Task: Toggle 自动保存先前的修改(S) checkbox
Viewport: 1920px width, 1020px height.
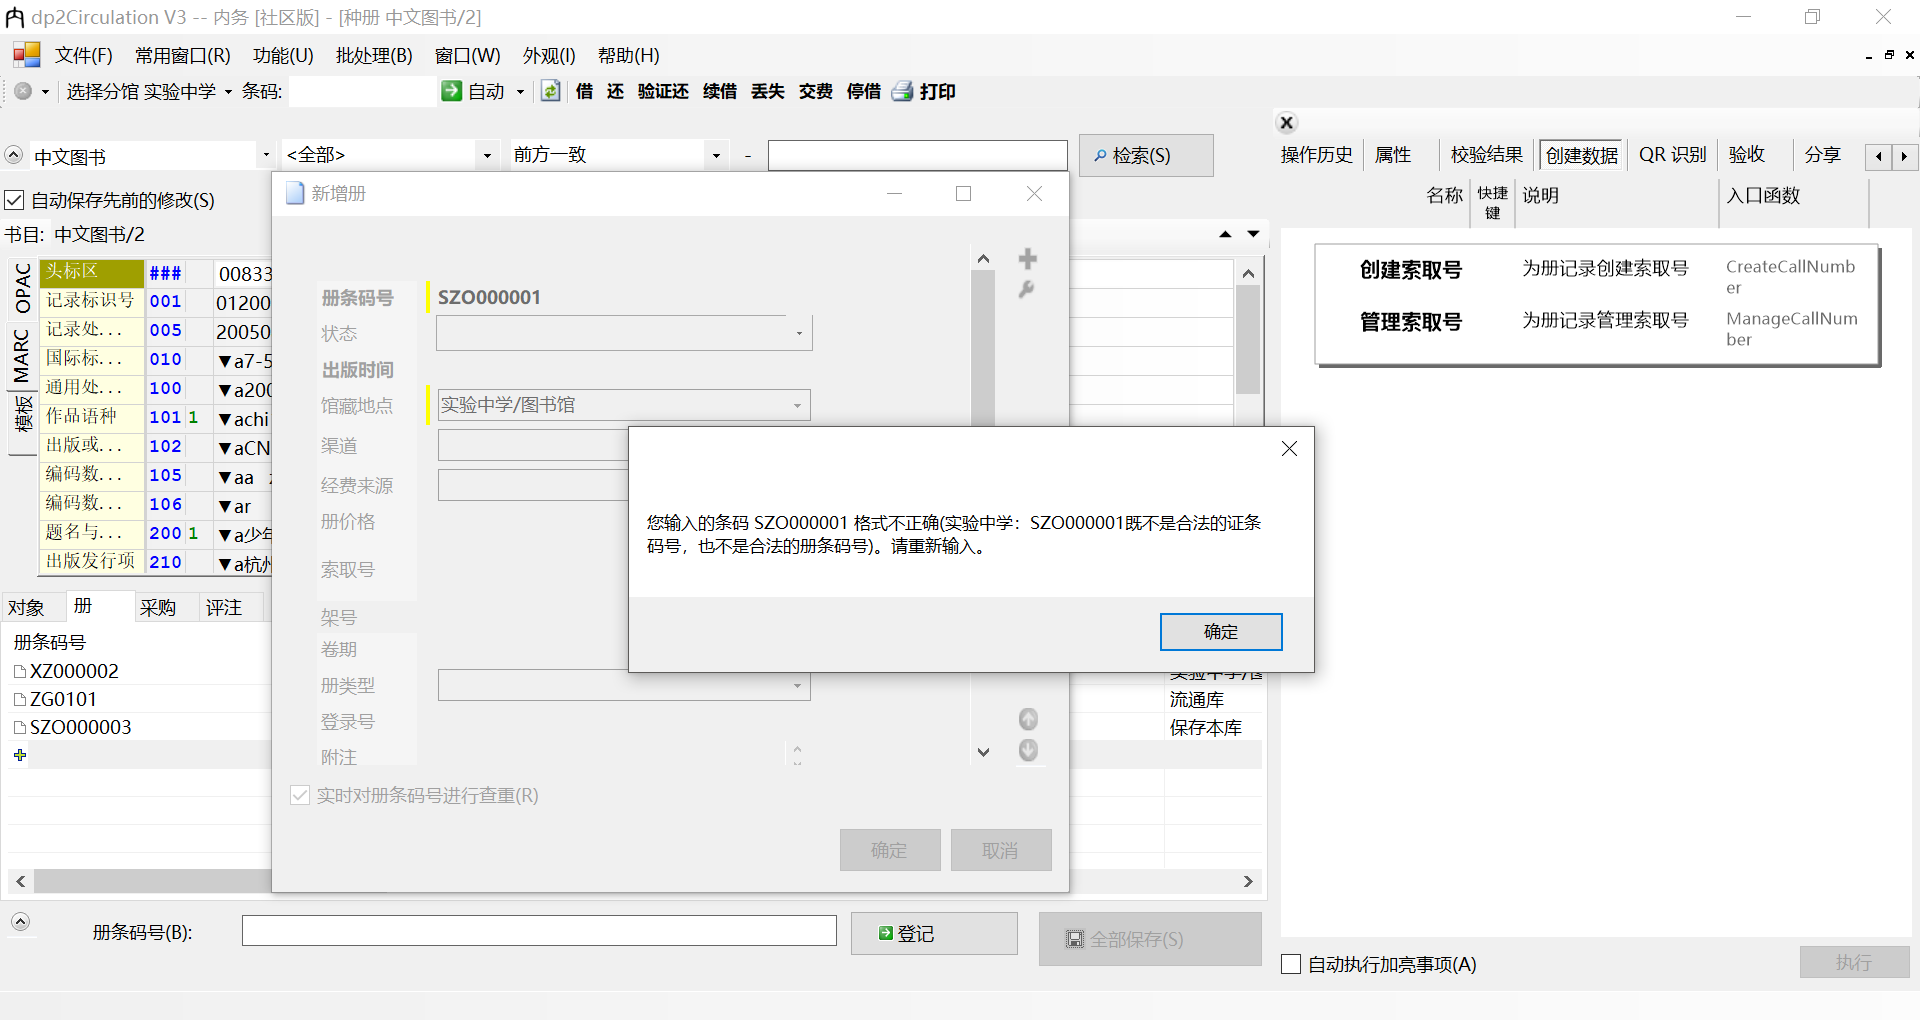Action: (14, 200)
